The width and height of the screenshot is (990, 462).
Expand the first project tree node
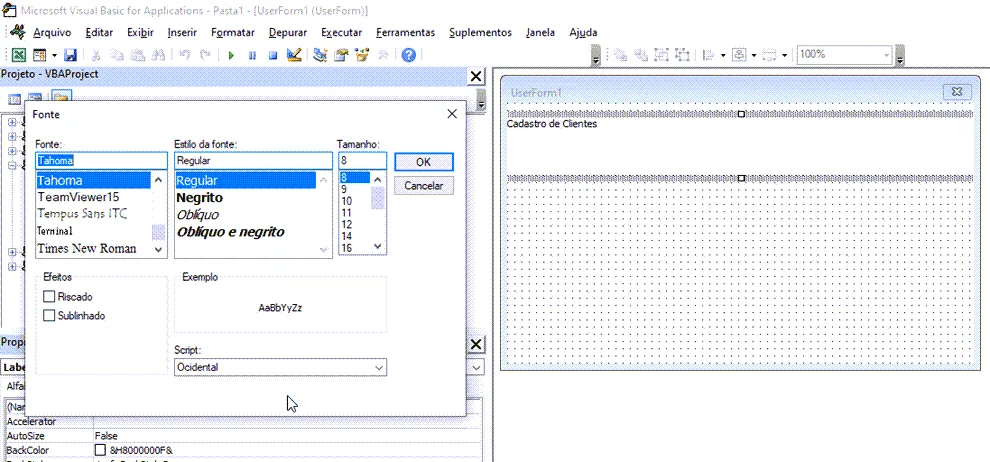click(11, 121)
